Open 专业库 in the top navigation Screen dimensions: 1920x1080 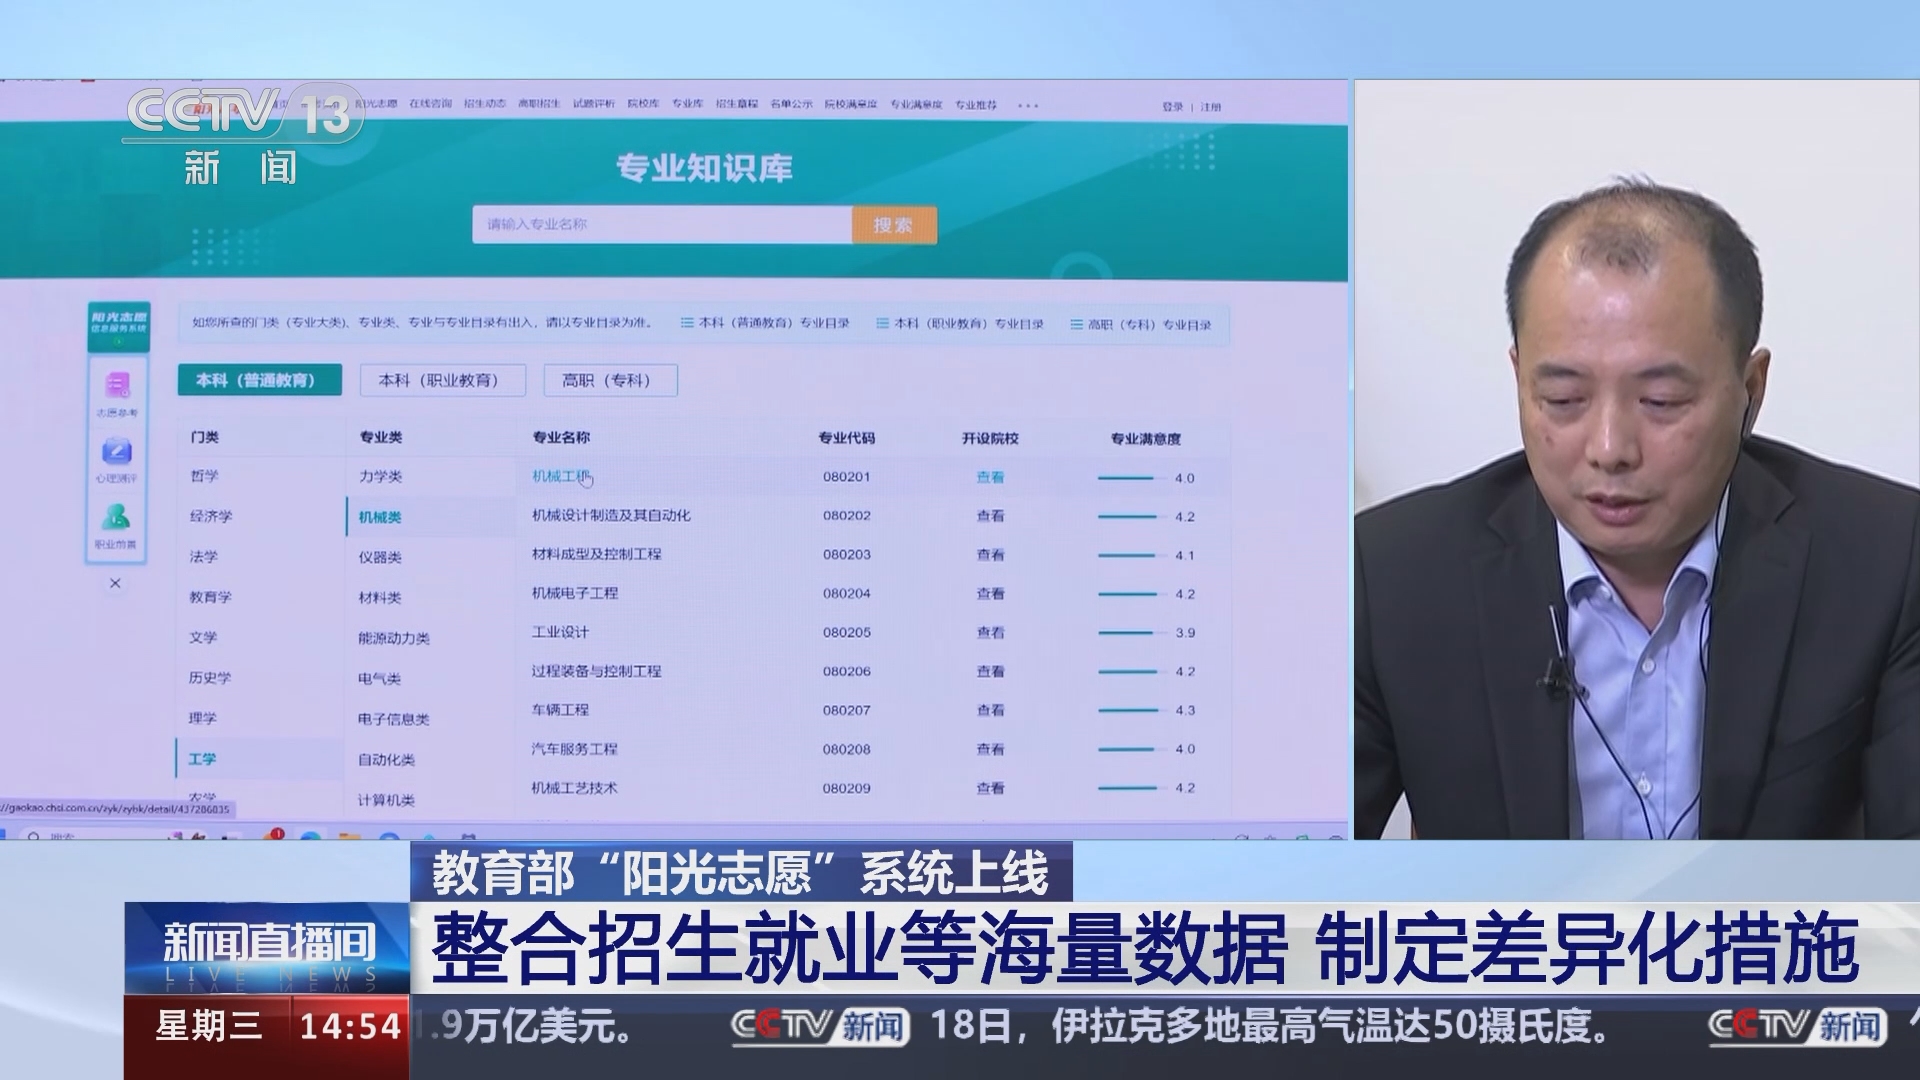pos(688,103)
